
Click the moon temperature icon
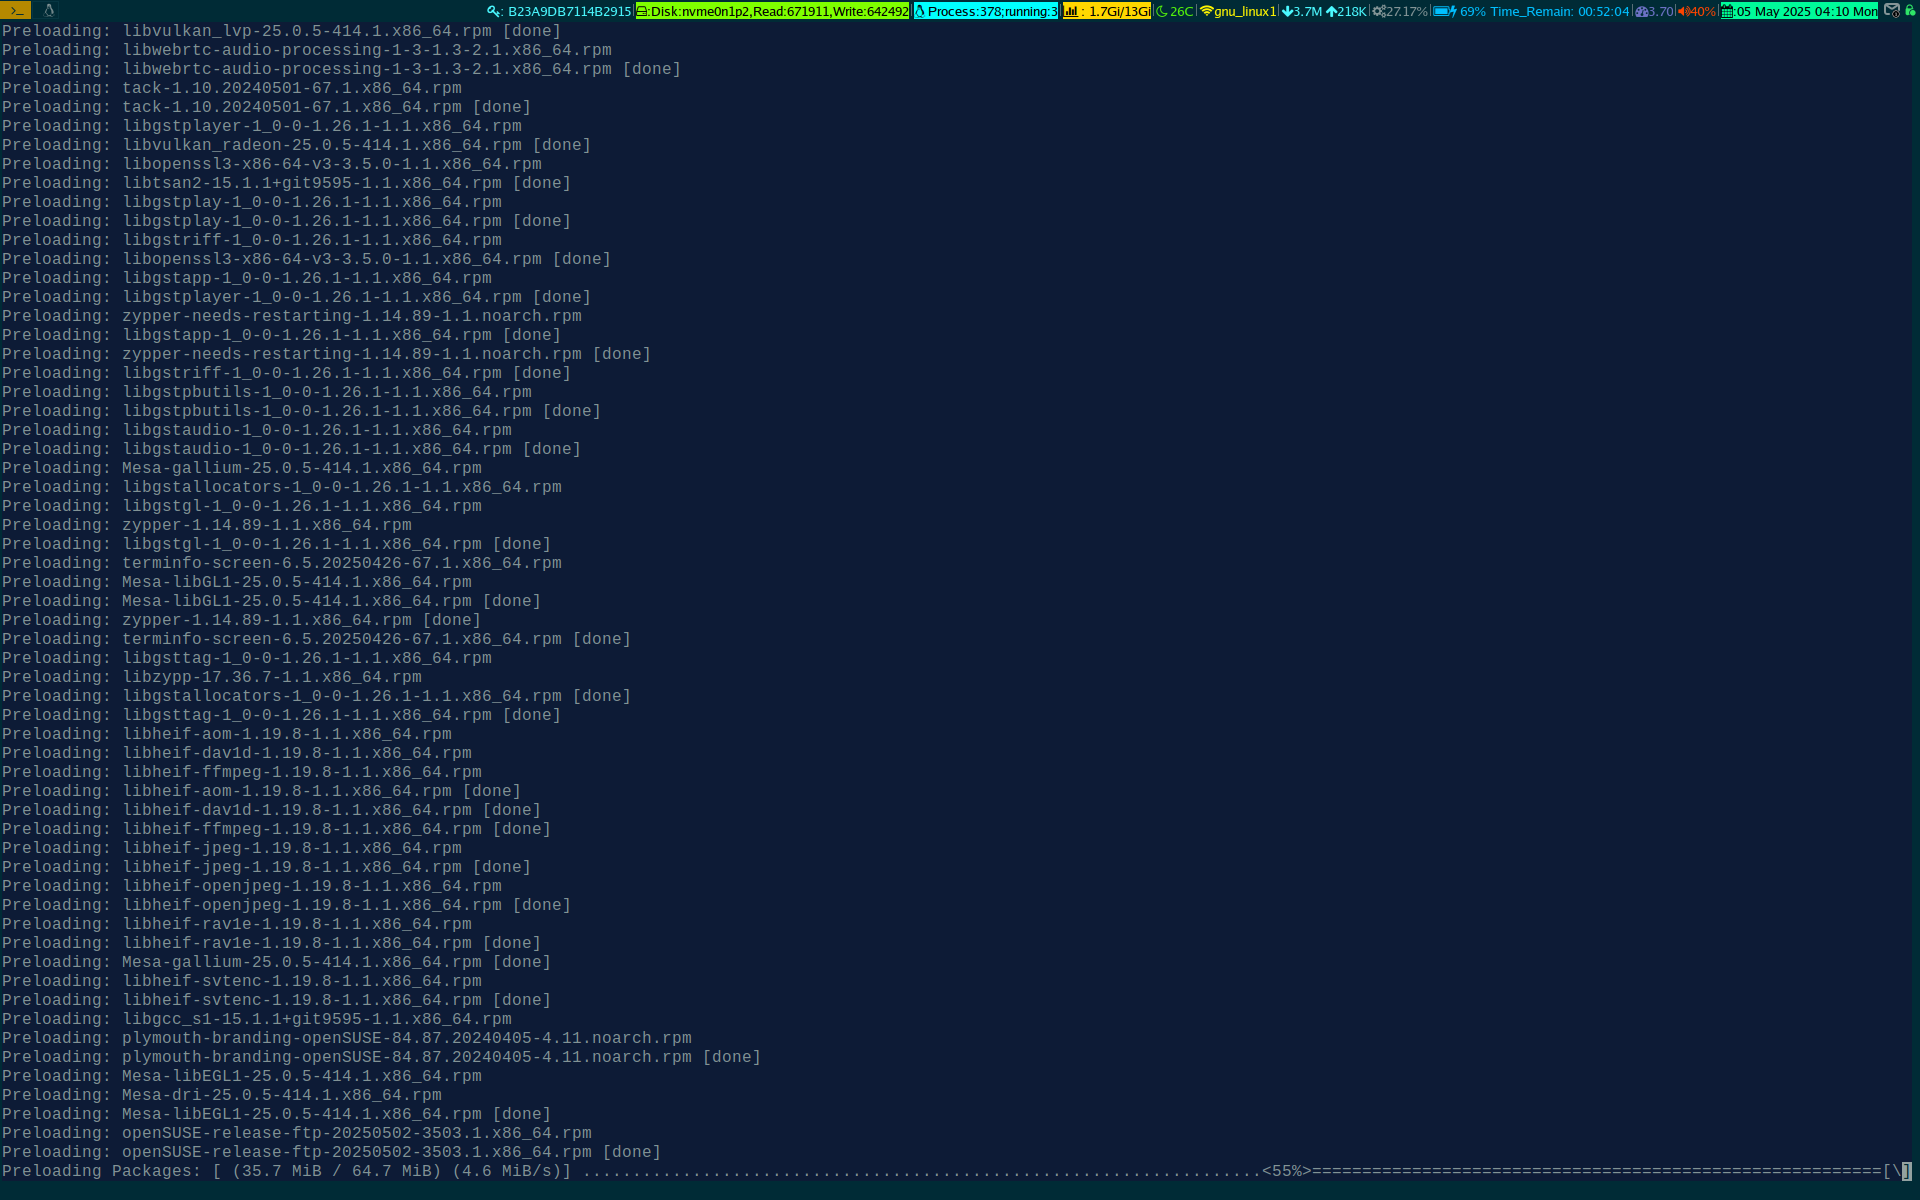point(1162,11)
